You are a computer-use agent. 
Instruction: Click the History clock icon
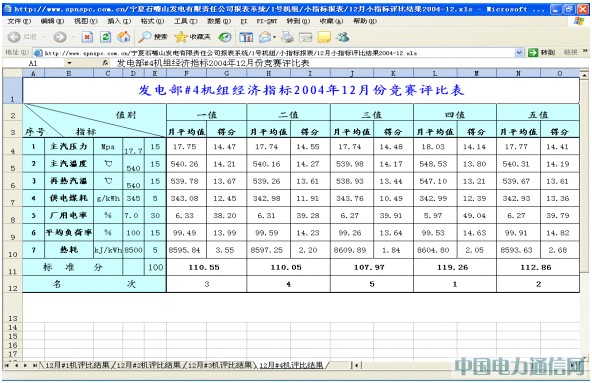coord(225,37)
